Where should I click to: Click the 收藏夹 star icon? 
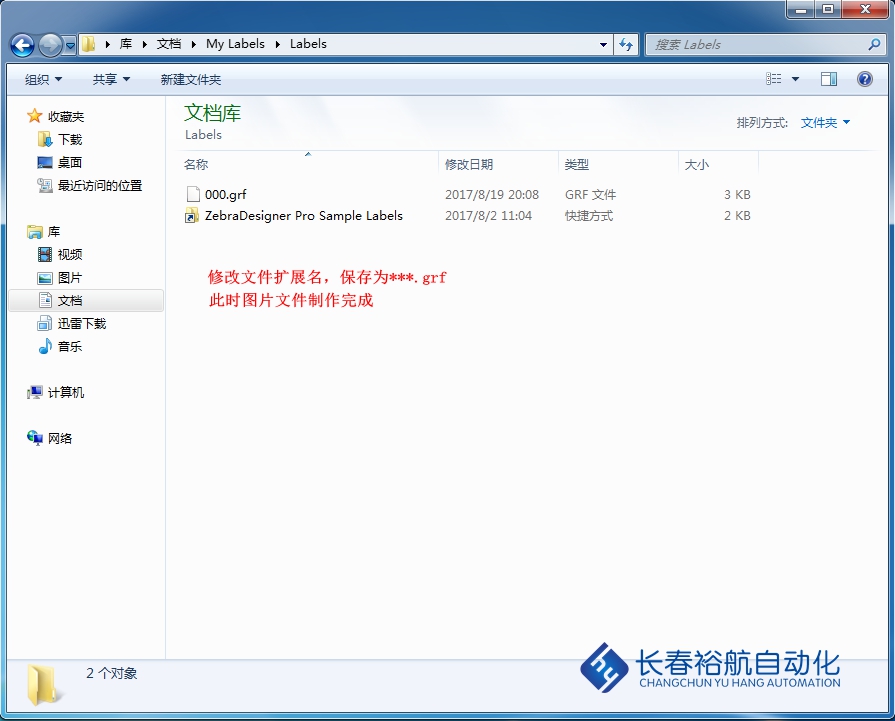(34, 116)
